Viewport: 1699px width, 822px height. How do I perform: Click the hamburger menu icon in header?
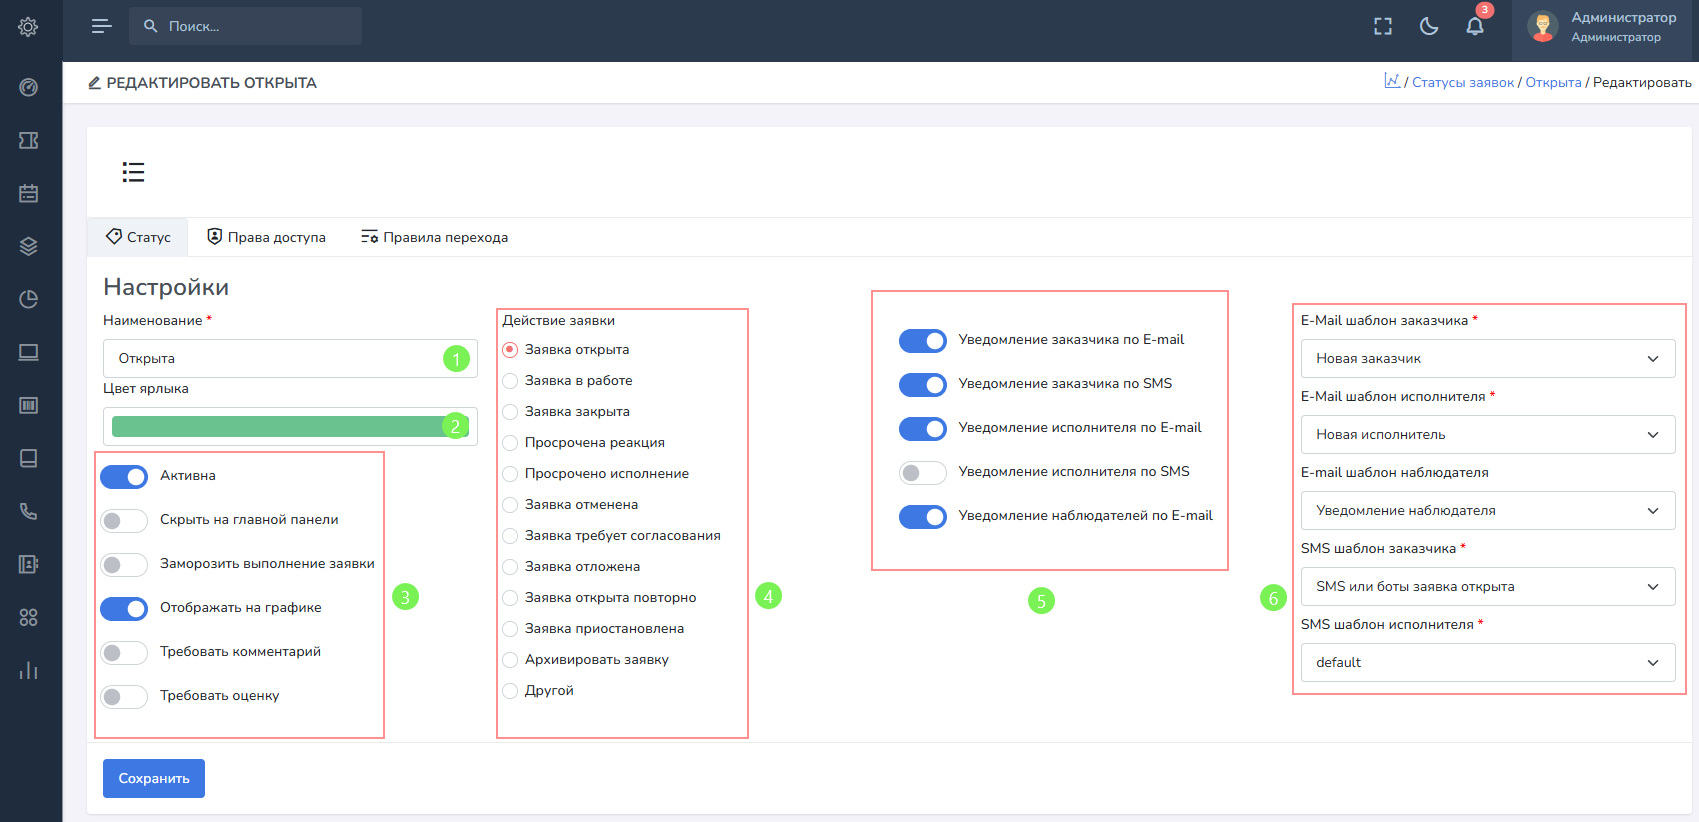pyautogui.click(x=101, y=26)
